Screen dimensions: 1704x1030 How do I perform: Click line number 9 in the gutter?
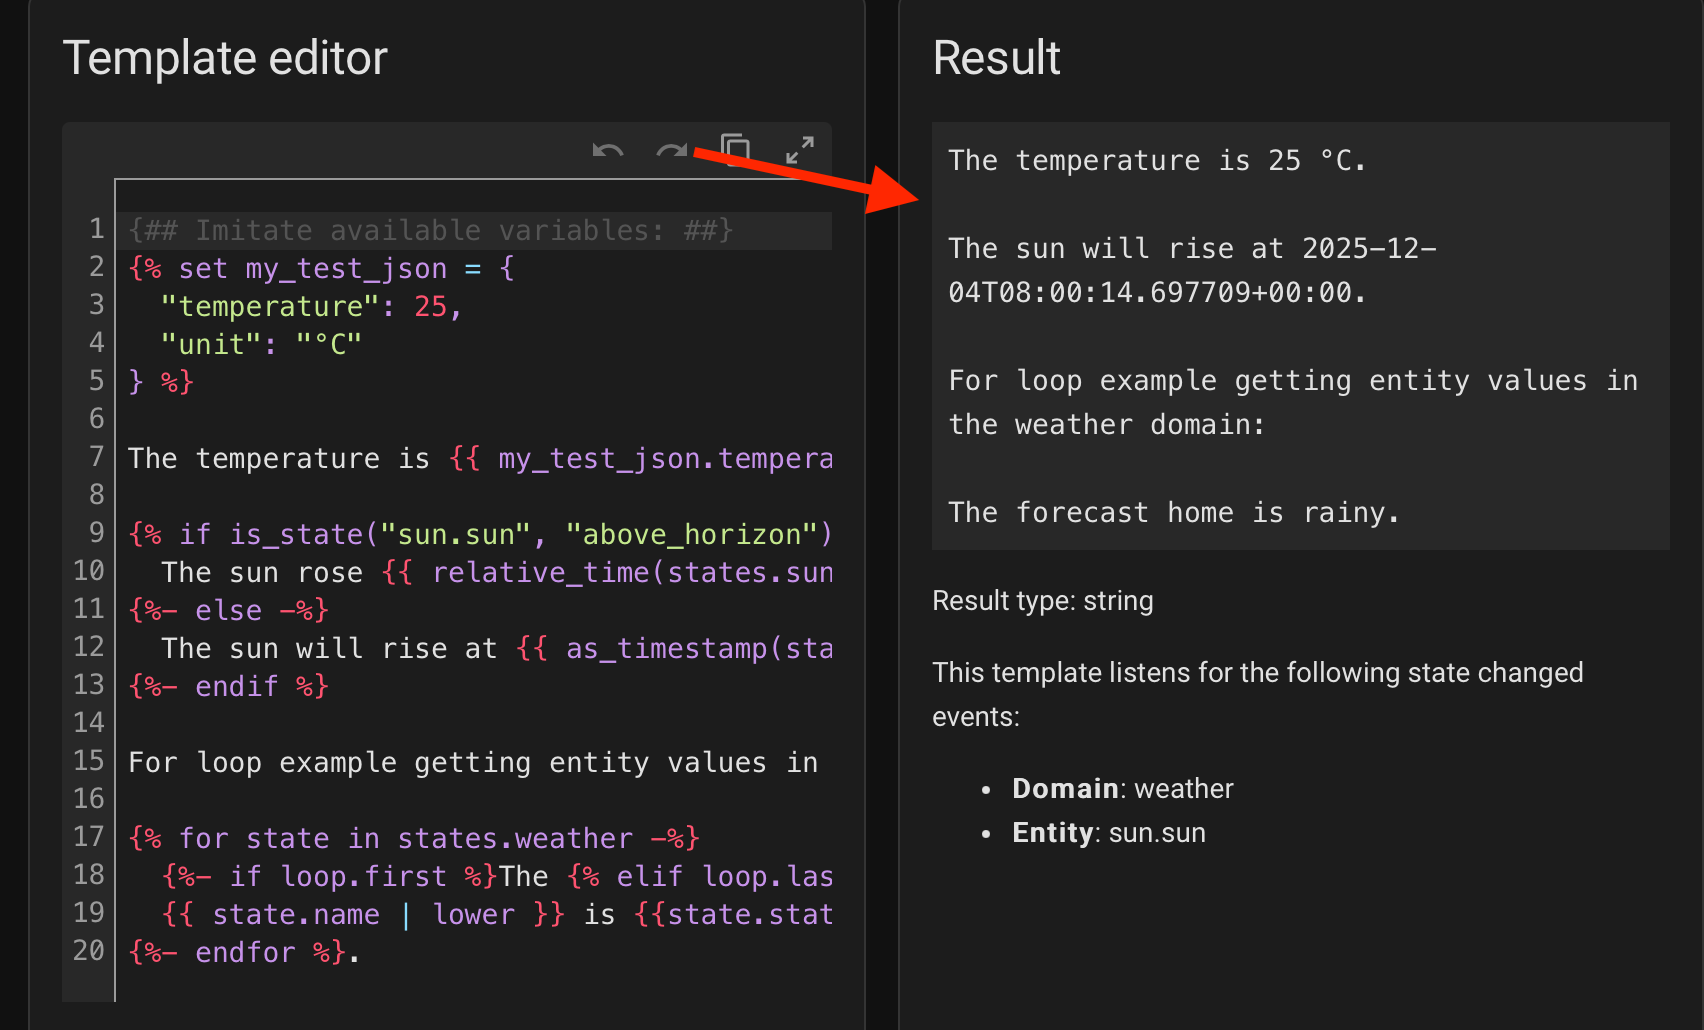coord(96,533)
